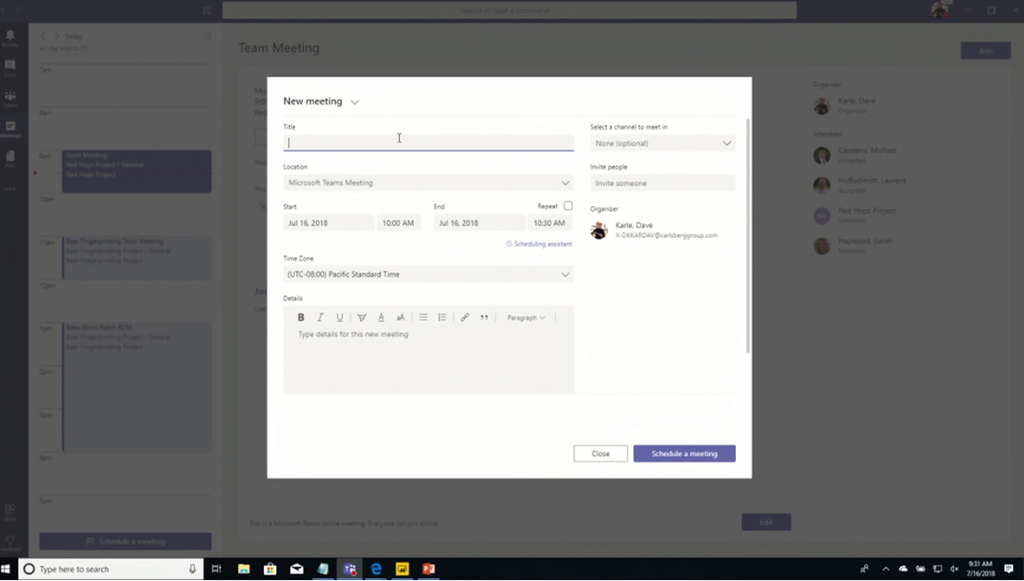This screenshot has width=1024, height=581.
Task: Expand the Paragraph style dropdown
Action: 526,317
